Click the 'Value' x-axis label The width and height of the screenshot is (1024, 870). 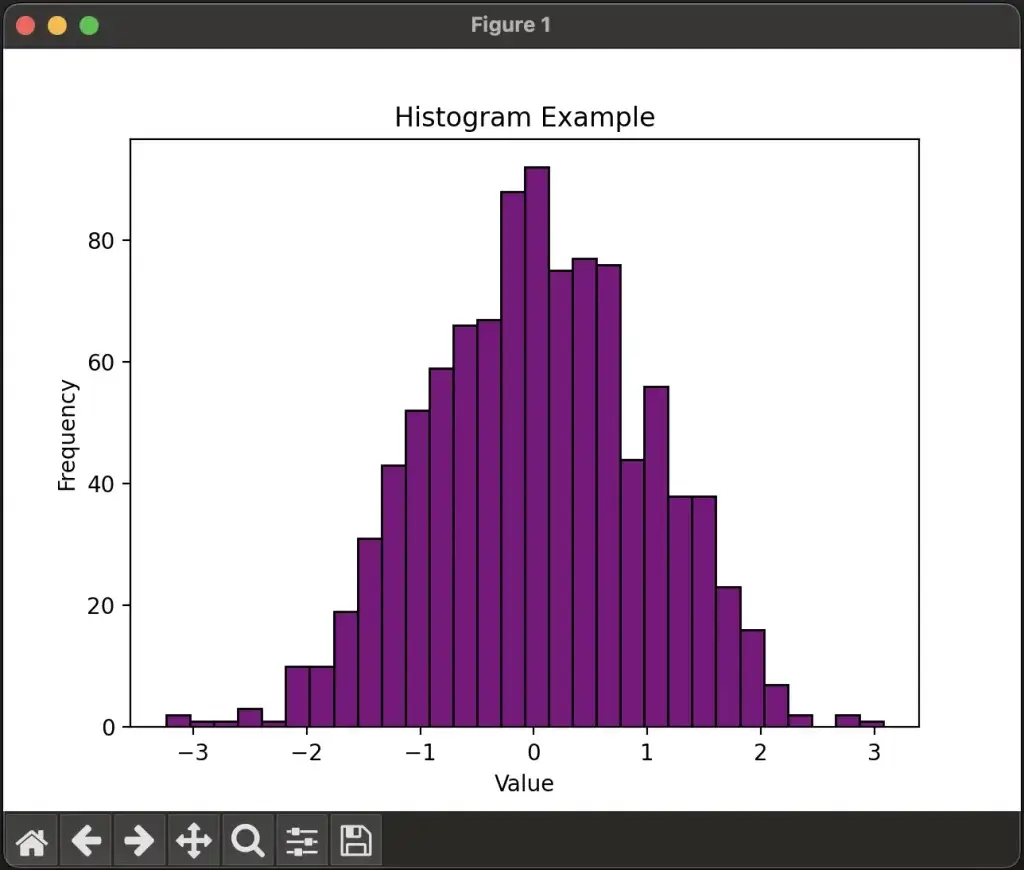tap(524, 783)
